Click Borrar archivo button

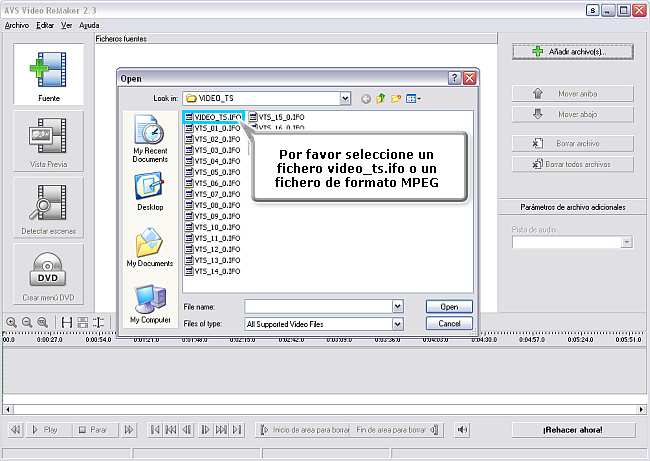coord(573,143)
